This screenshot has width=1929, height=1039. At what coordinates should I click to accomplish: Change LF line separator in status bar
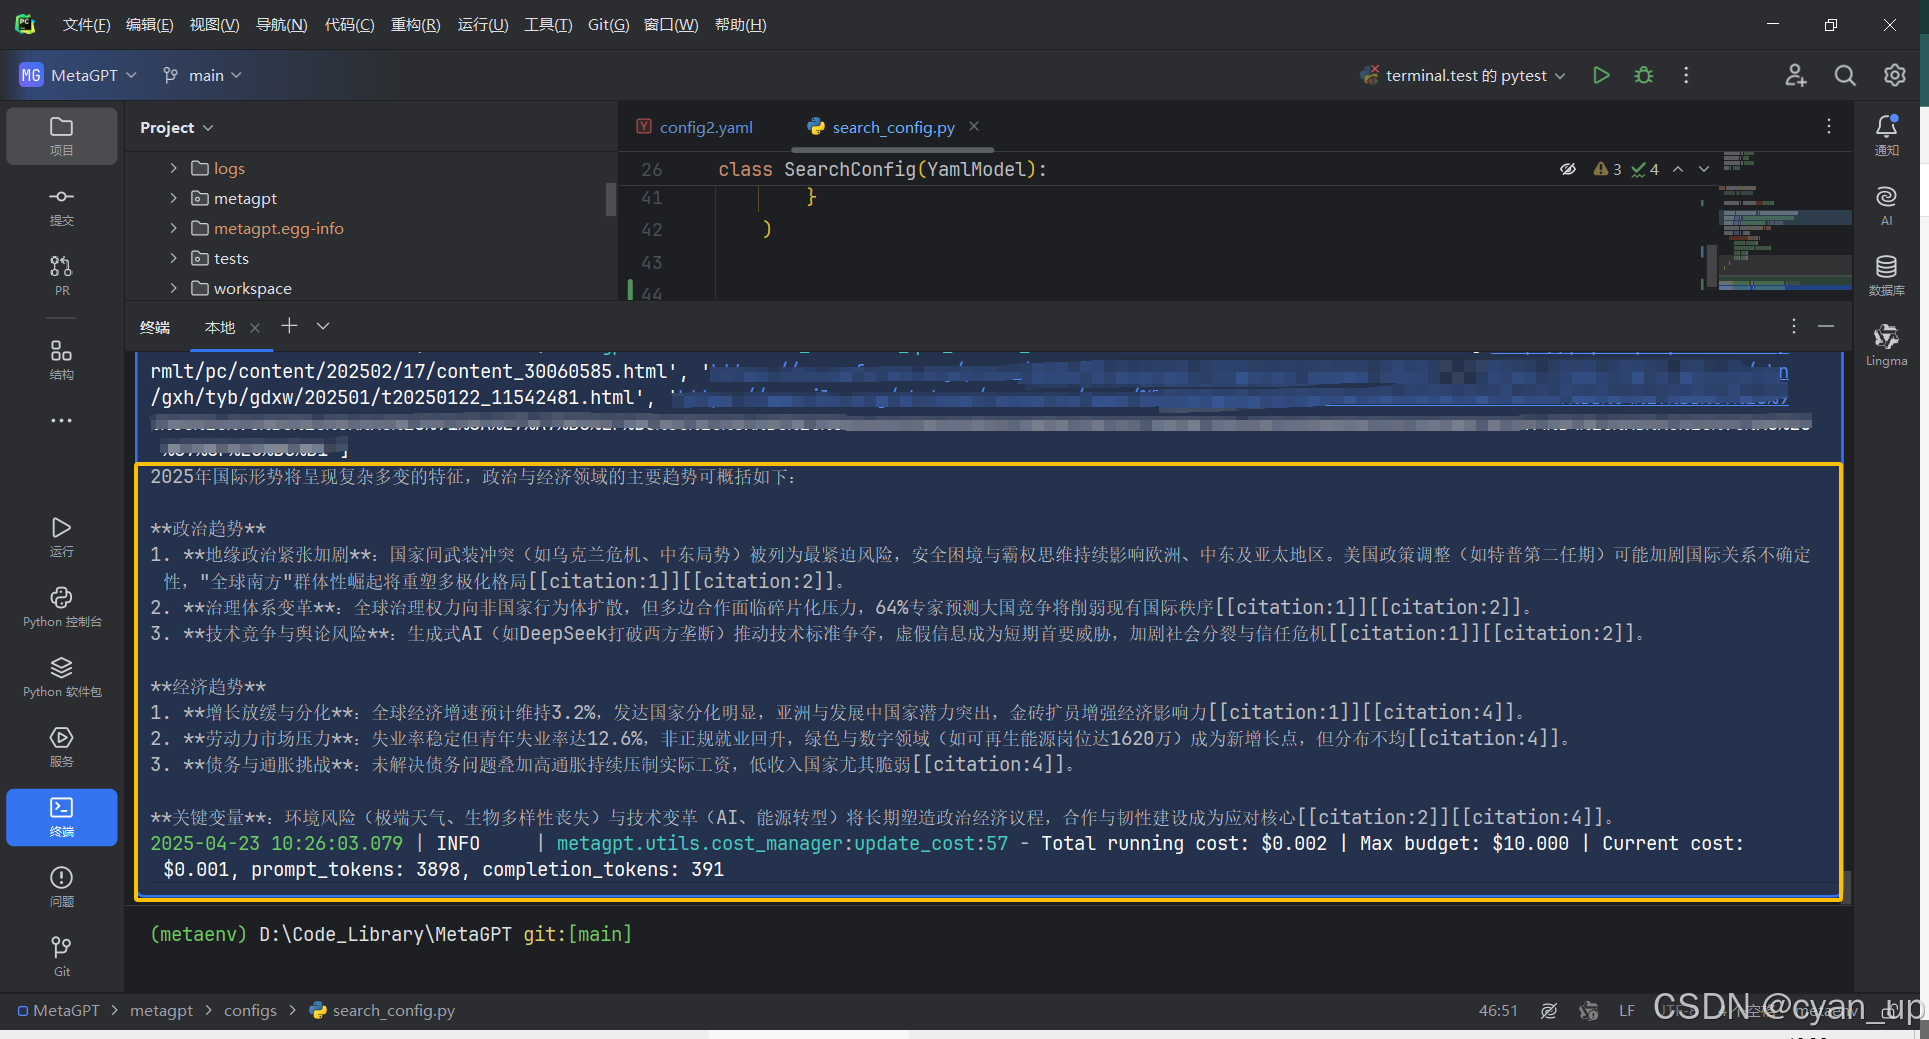pos(1627,1011)
